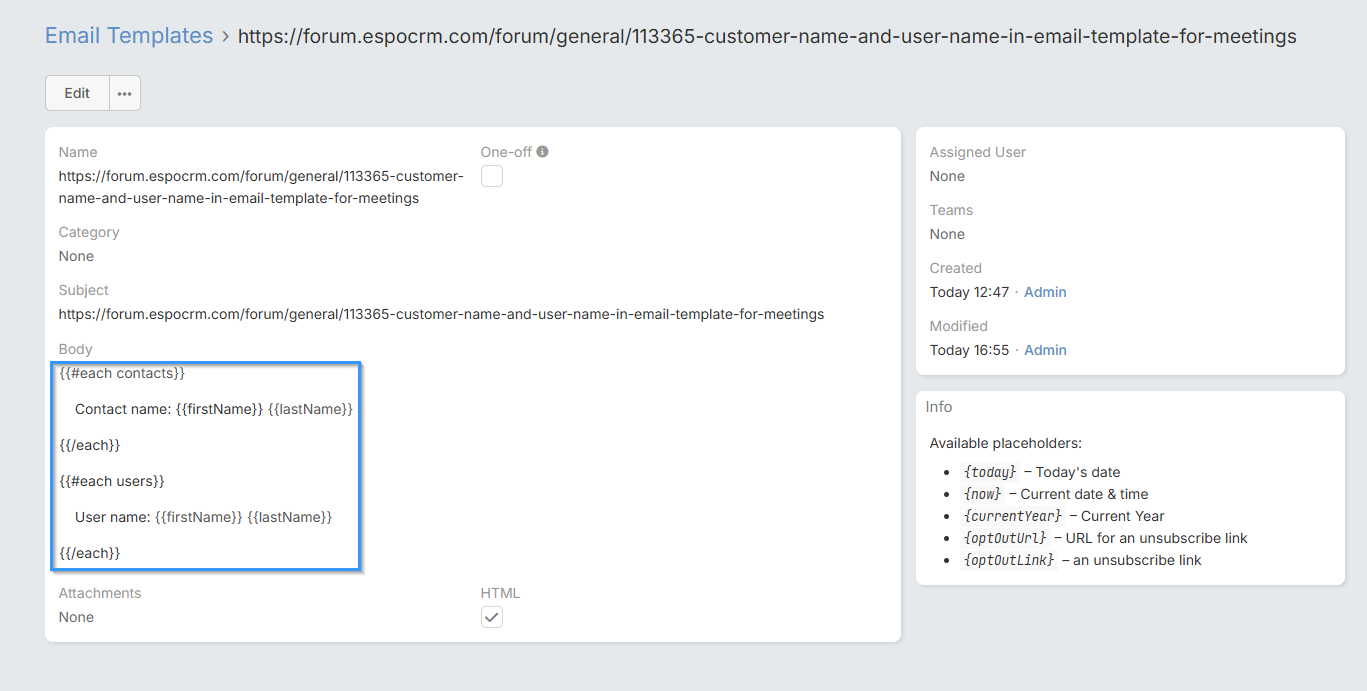Click the {now} placeholder code

(982, 494)
